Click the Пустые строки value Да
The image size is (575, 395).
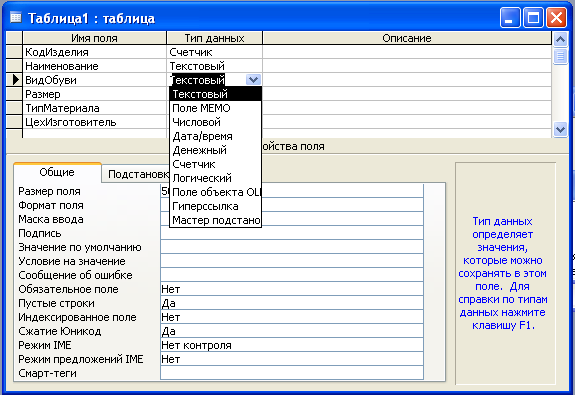pos(292,303)
